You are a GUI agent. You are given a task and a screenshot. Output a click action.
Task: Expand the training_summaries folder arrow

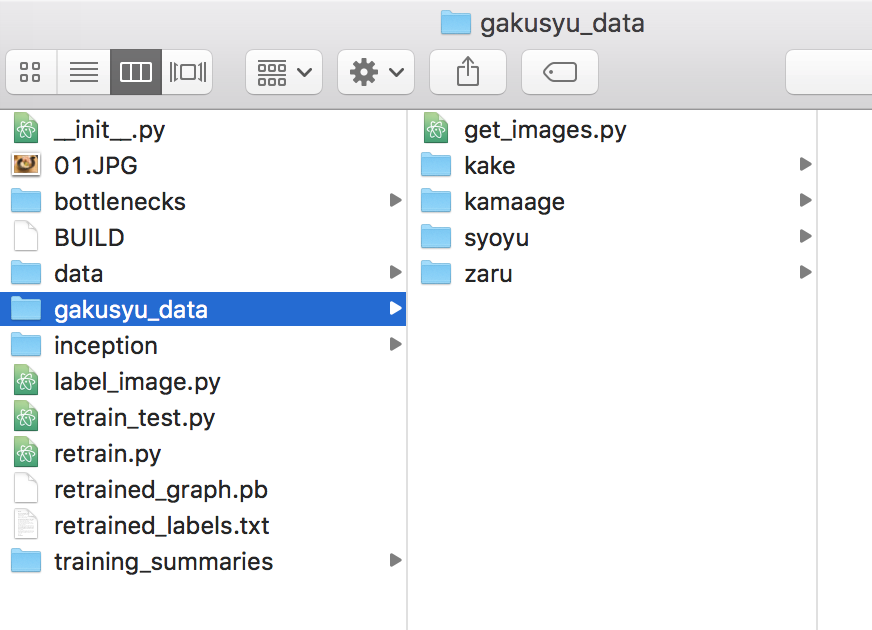pyautogui.click(x=395, y=561)
